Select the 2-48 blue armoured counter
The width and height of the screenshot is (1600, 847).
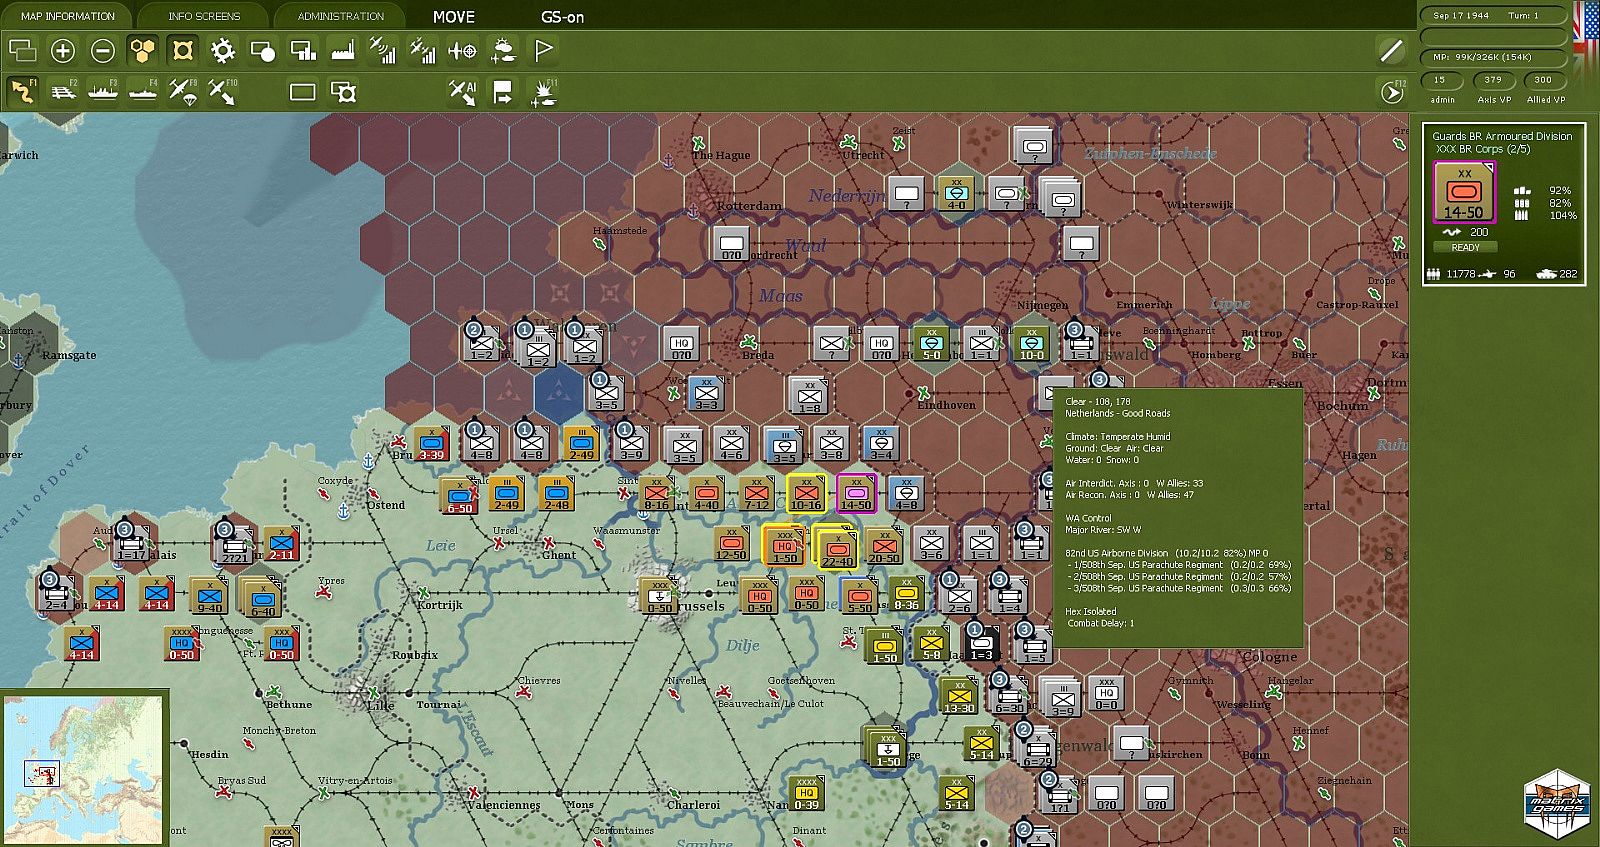[x=557, y=492]
